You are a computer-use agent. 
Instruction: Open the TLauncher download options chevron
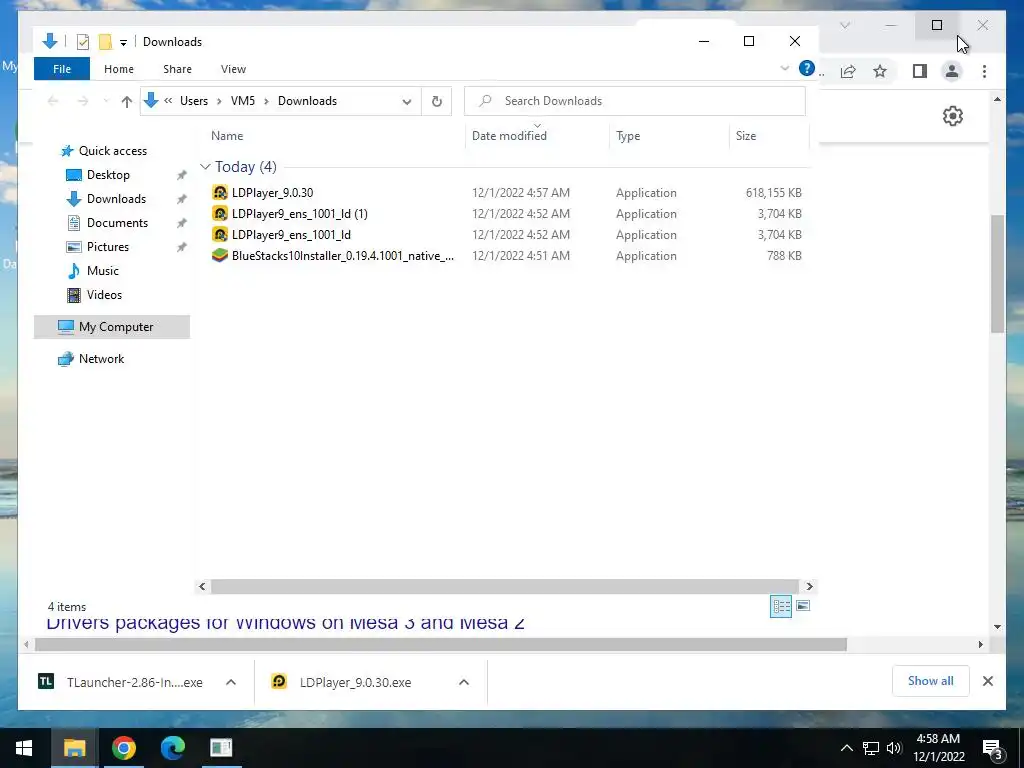(231, 682)
